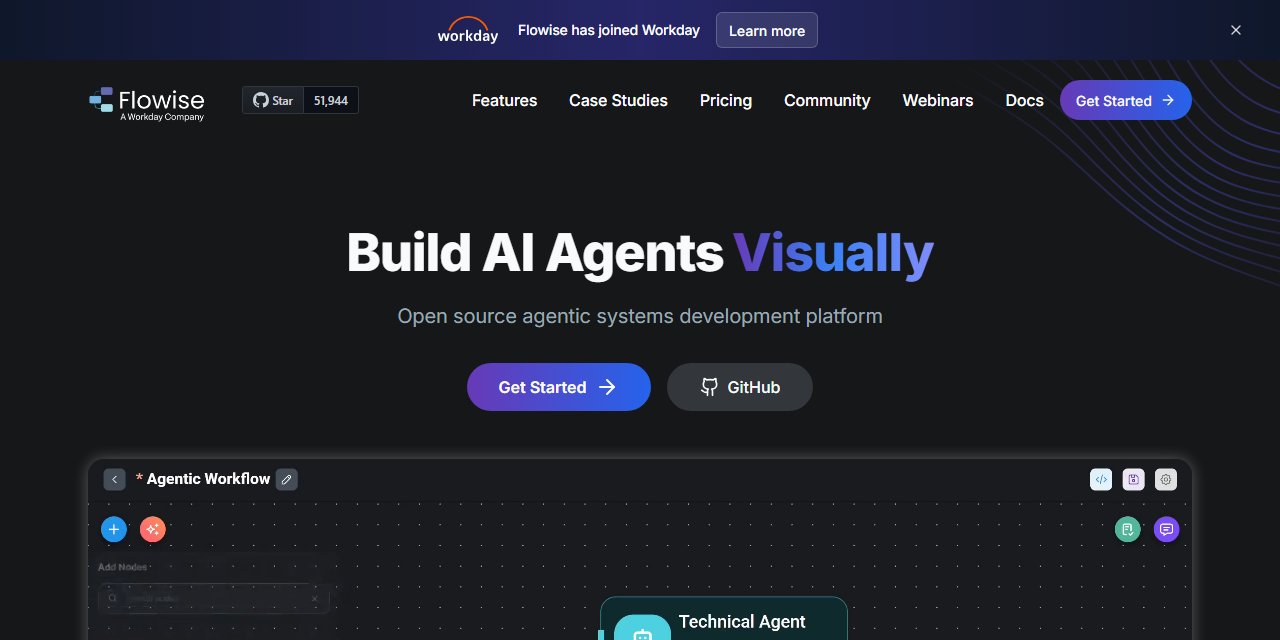
Task: Click the back arrow beside Agentic Workflow
Action: 114,479
